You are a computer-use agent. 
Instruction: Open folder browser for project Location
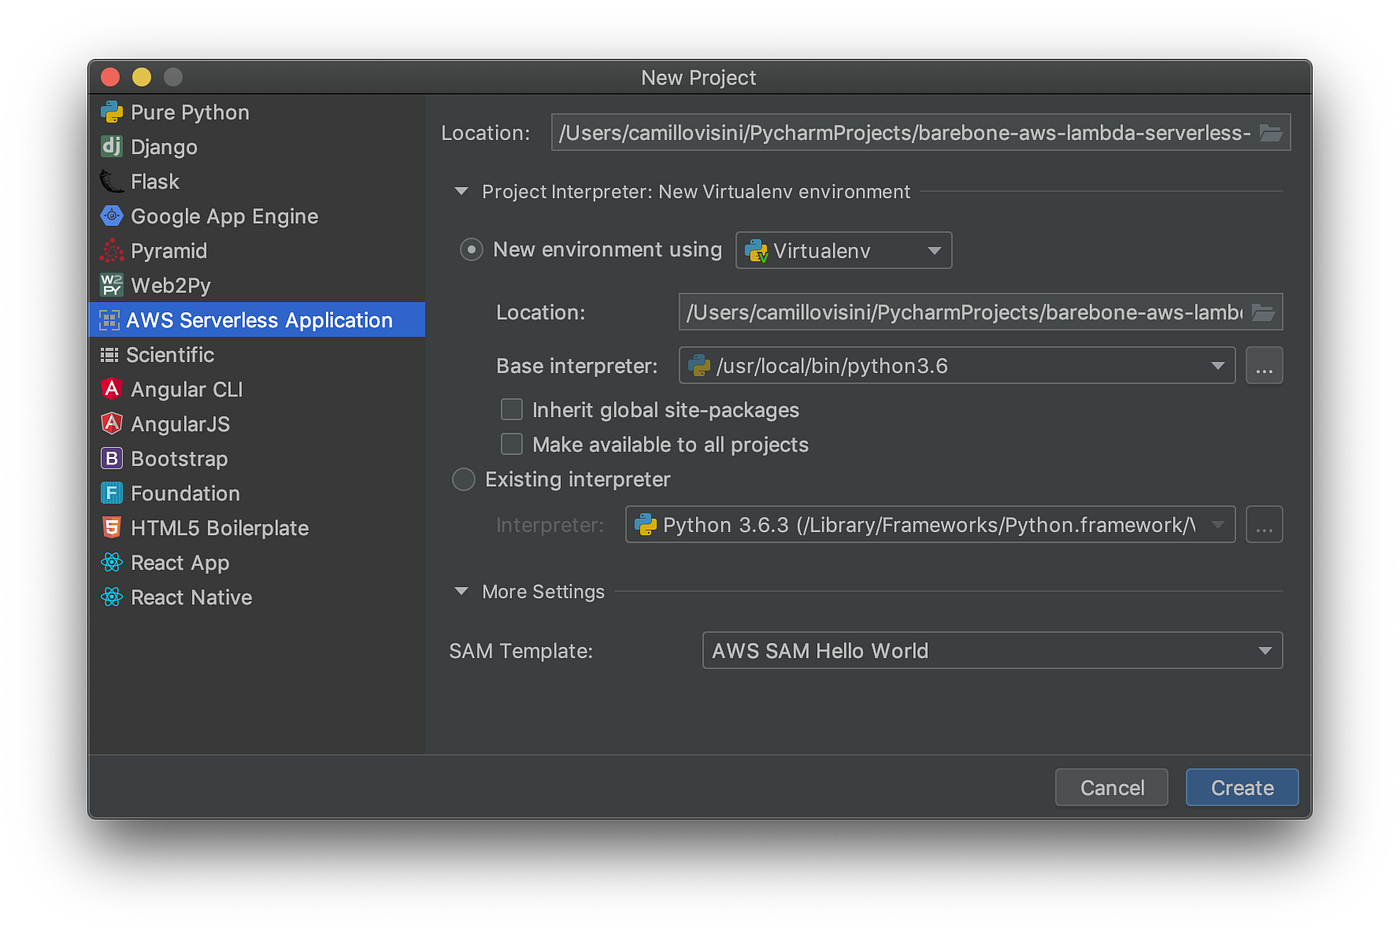pos(1272,131)
